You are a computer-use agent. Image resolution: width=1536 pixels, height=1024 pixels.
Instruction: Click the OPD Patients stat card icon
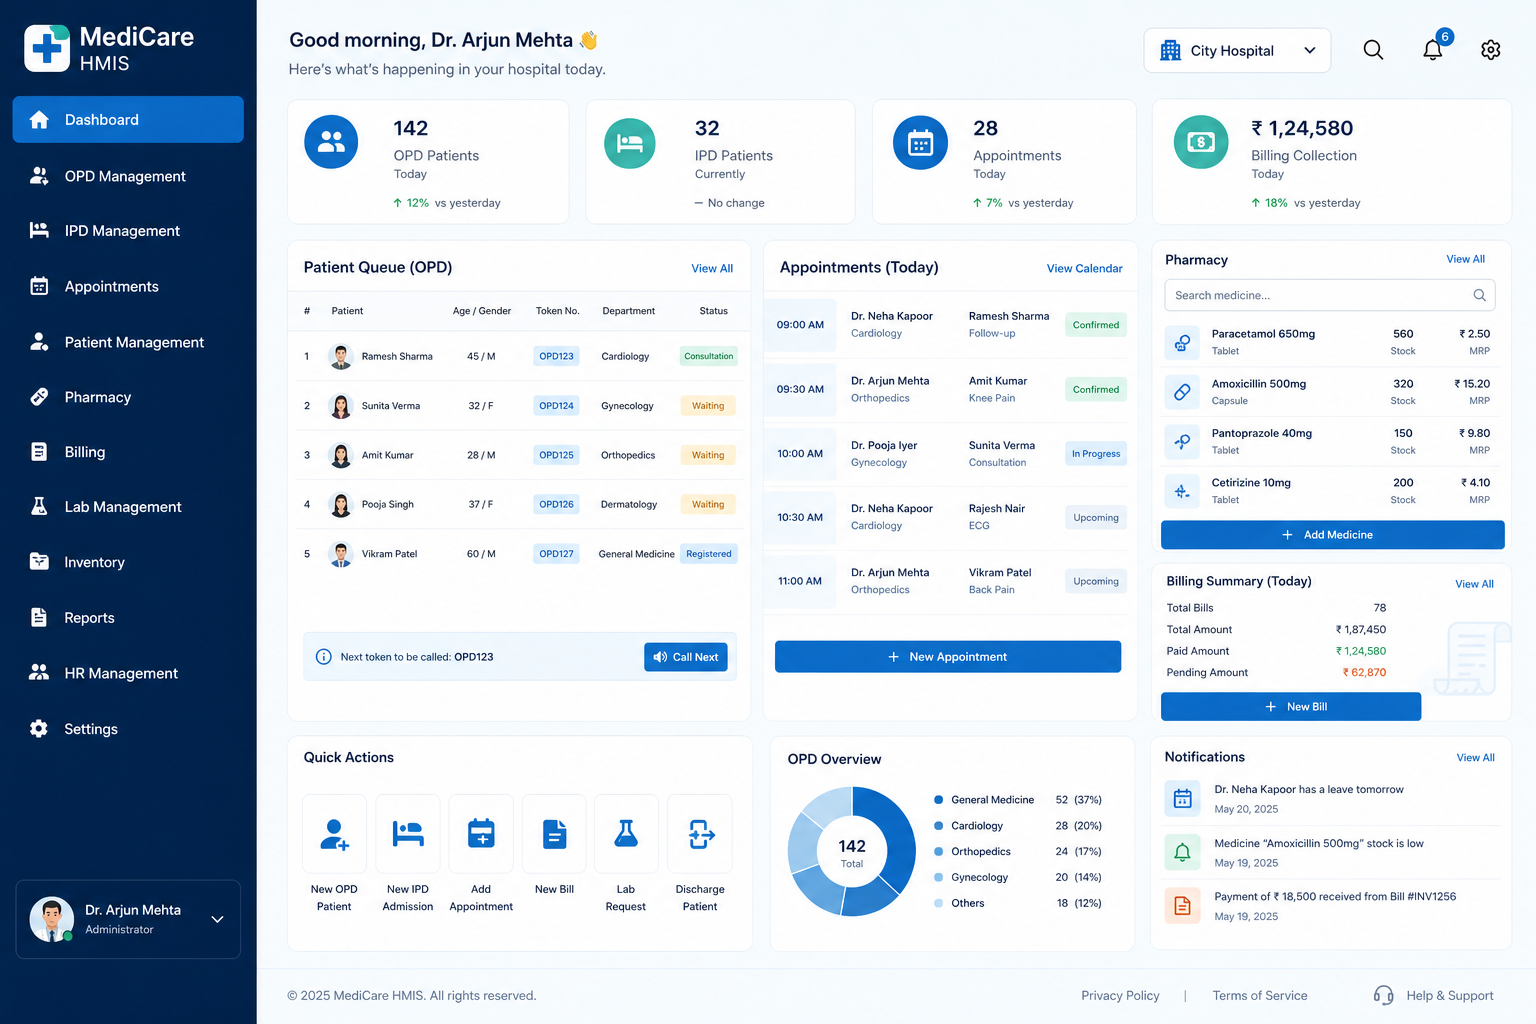pyautogui.click(x=331, y=143)
